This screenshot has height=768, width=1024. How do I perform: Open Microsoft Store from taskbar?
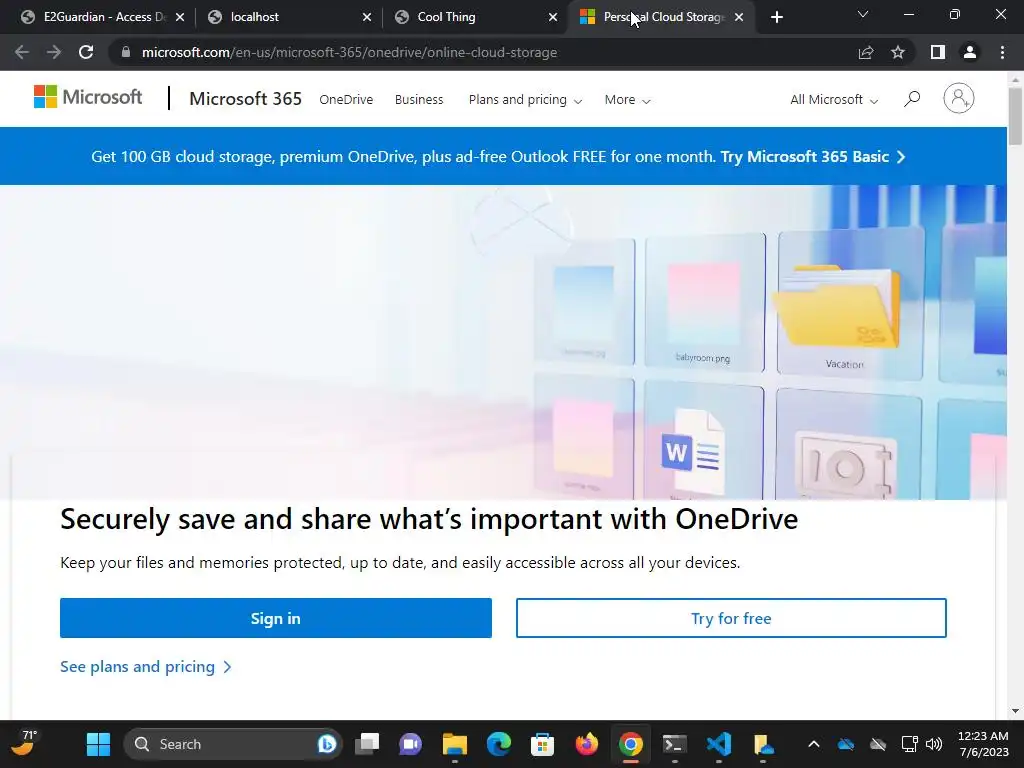click(542, 744)
